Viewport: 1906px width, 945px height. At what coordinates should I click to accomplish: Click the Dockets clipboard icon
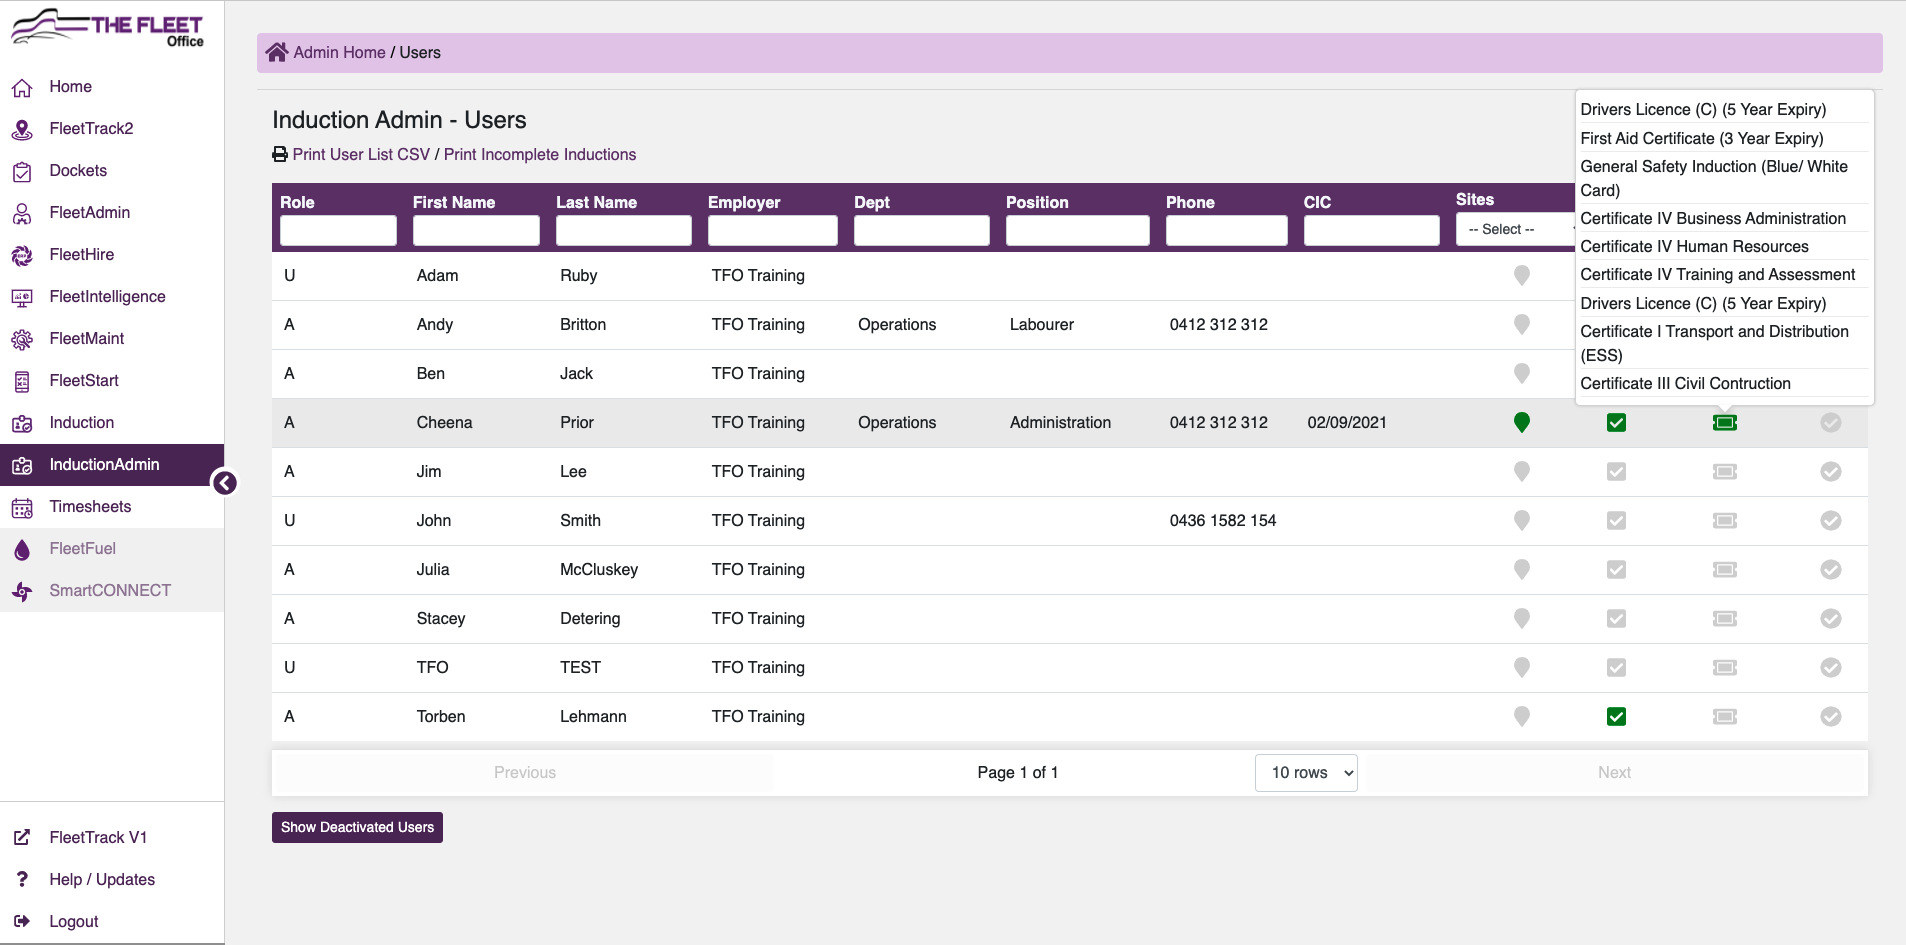pyautogui.click(x=22, y=171)
